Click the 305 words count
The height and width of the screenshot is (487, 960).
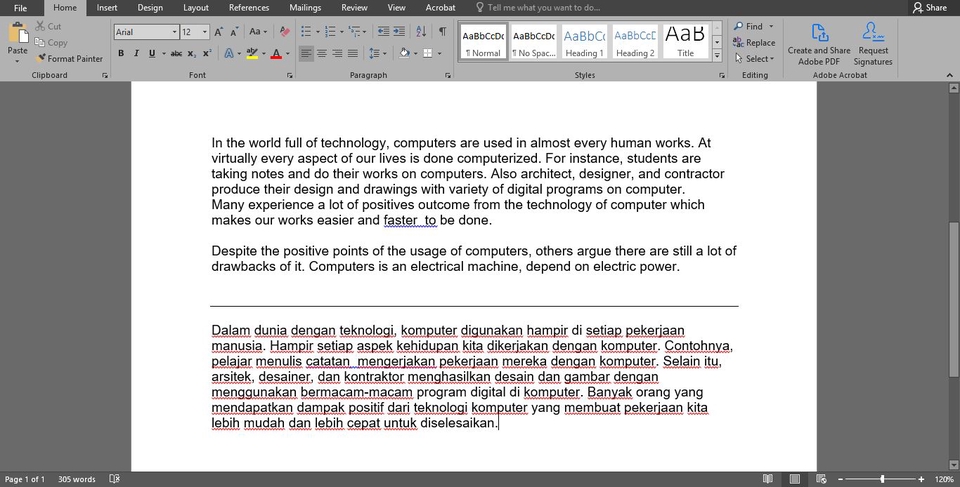(77, 479)
